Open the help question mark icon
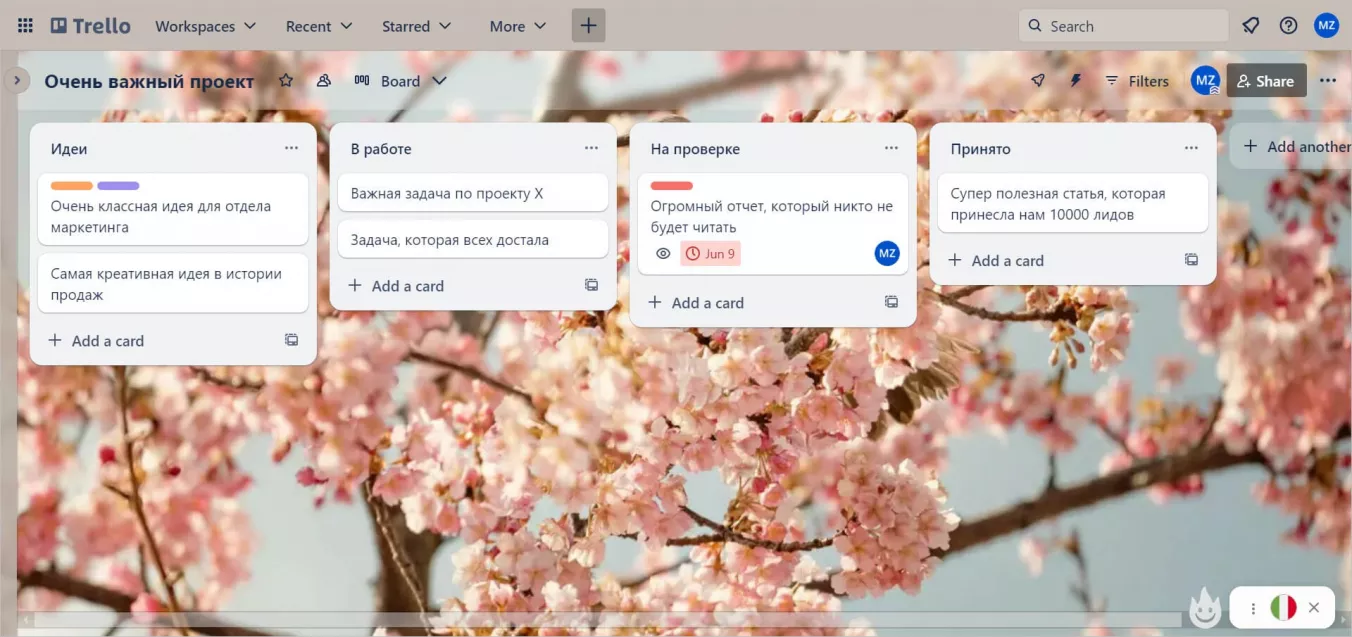Screen dimensions: 1352x637 click(1288, 26)
